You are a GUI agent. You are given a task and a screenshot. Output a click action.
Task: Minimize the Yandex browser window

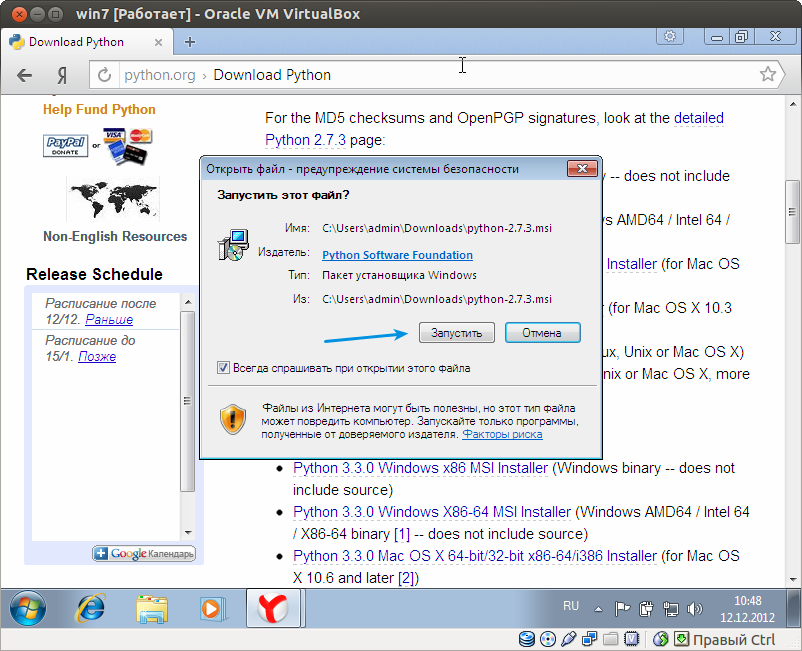tap(717, 37)
